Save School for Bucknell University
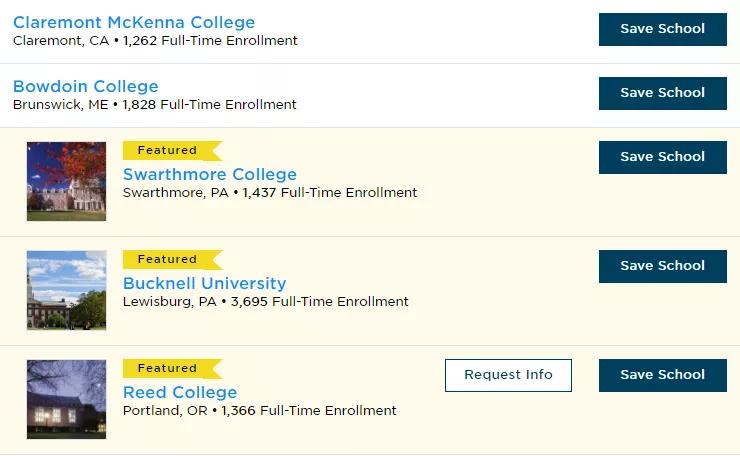Screen dimensions: 740x456 click(x=662, y=266)
